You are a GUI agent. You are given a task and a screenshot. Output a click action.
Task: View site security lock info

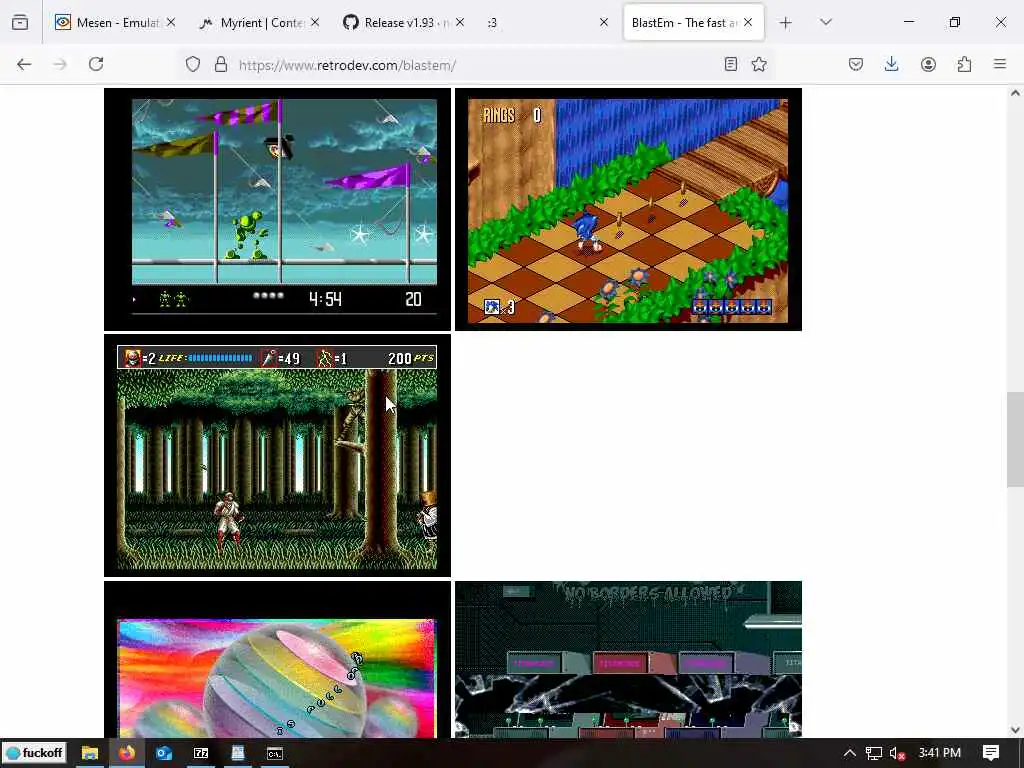221,64
